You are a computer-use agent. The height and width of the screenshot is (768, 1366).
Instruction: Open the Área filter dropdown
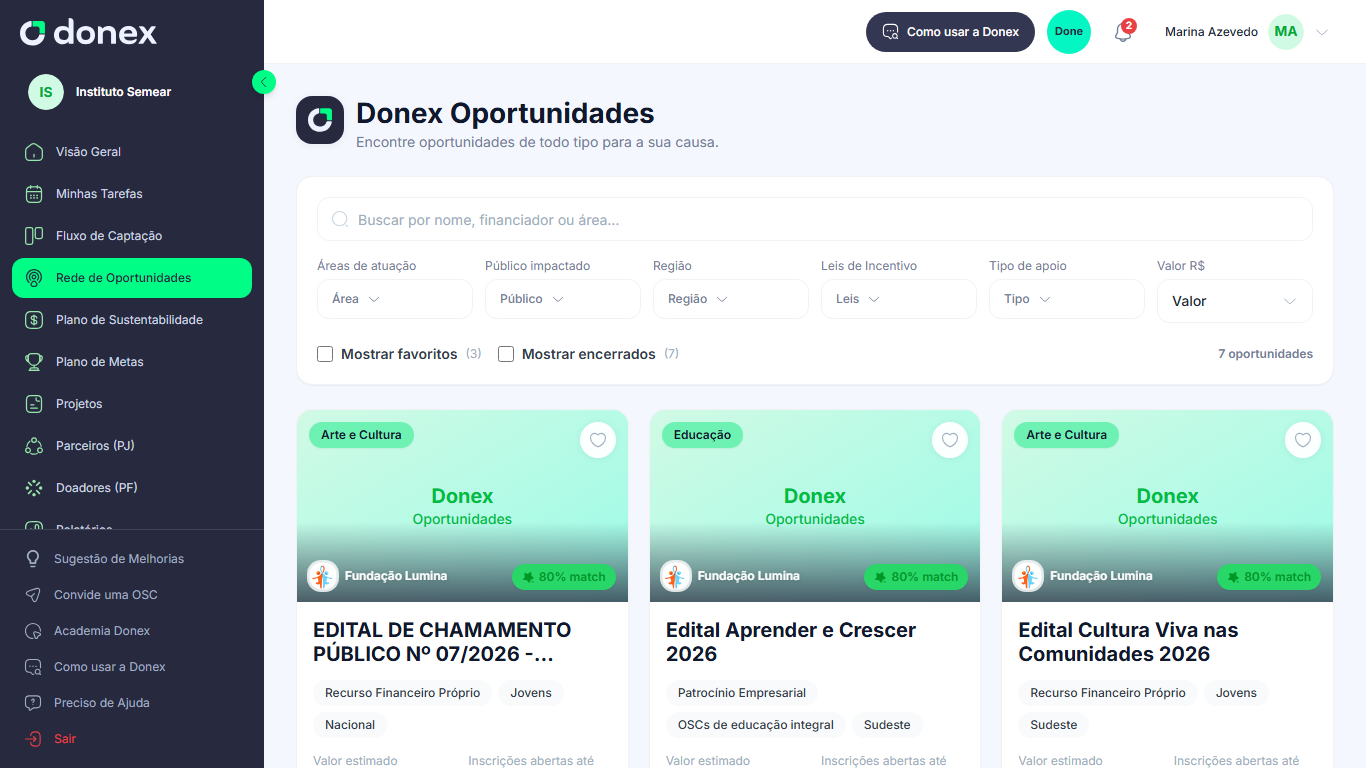[x=395, y=299]
